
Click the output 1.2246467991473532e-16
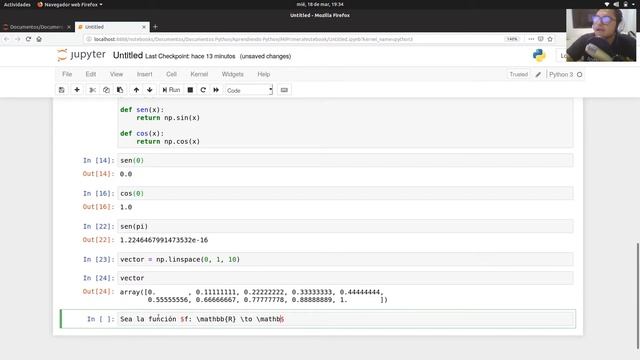pyautogui.click(x=164, y=240)
